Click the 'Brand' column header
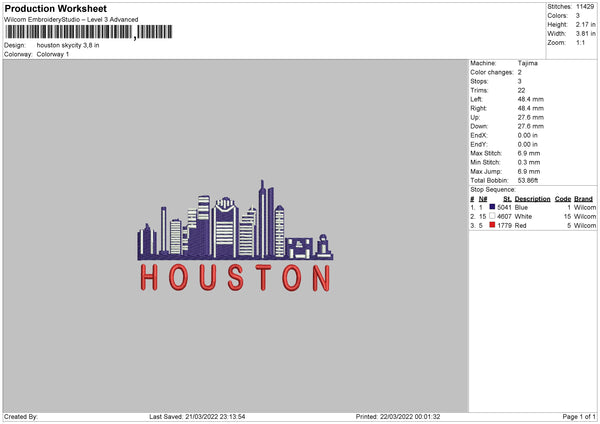Image resolution: width=600 pixels, height=424 pixels. click(x=583, y=199)
